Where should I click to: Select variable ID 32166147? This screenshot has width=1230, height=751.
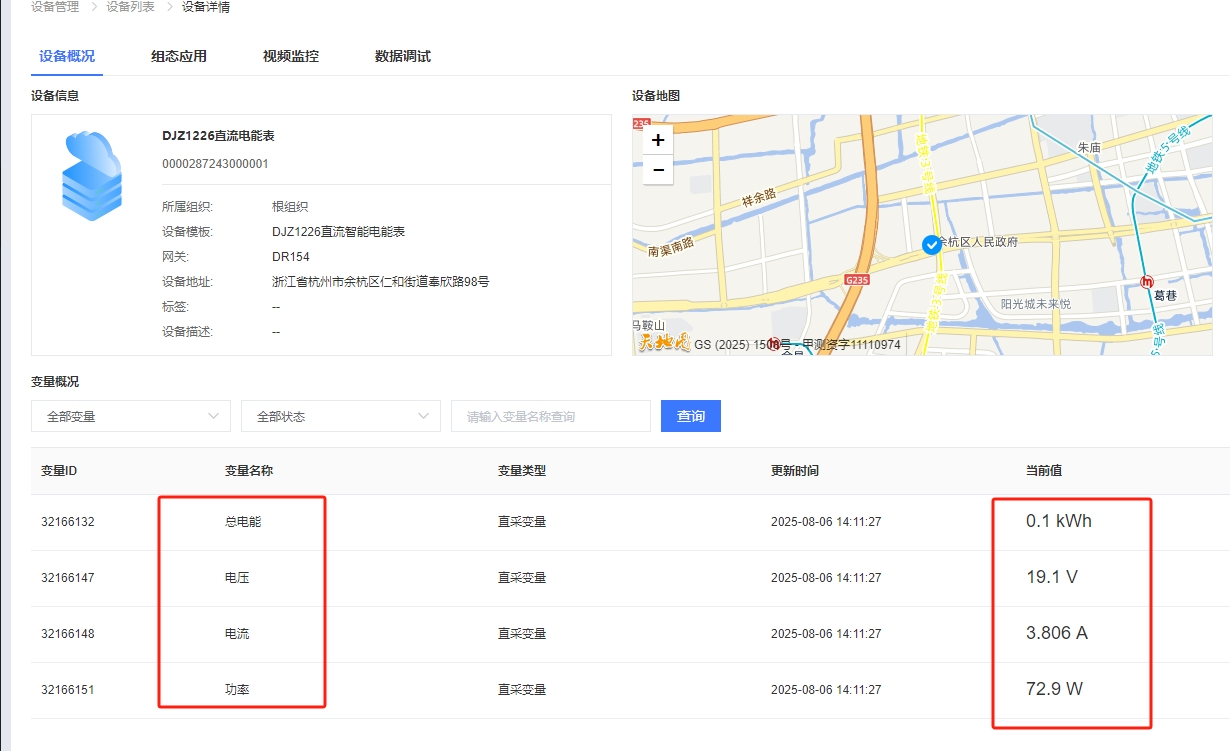pos(68,578)
